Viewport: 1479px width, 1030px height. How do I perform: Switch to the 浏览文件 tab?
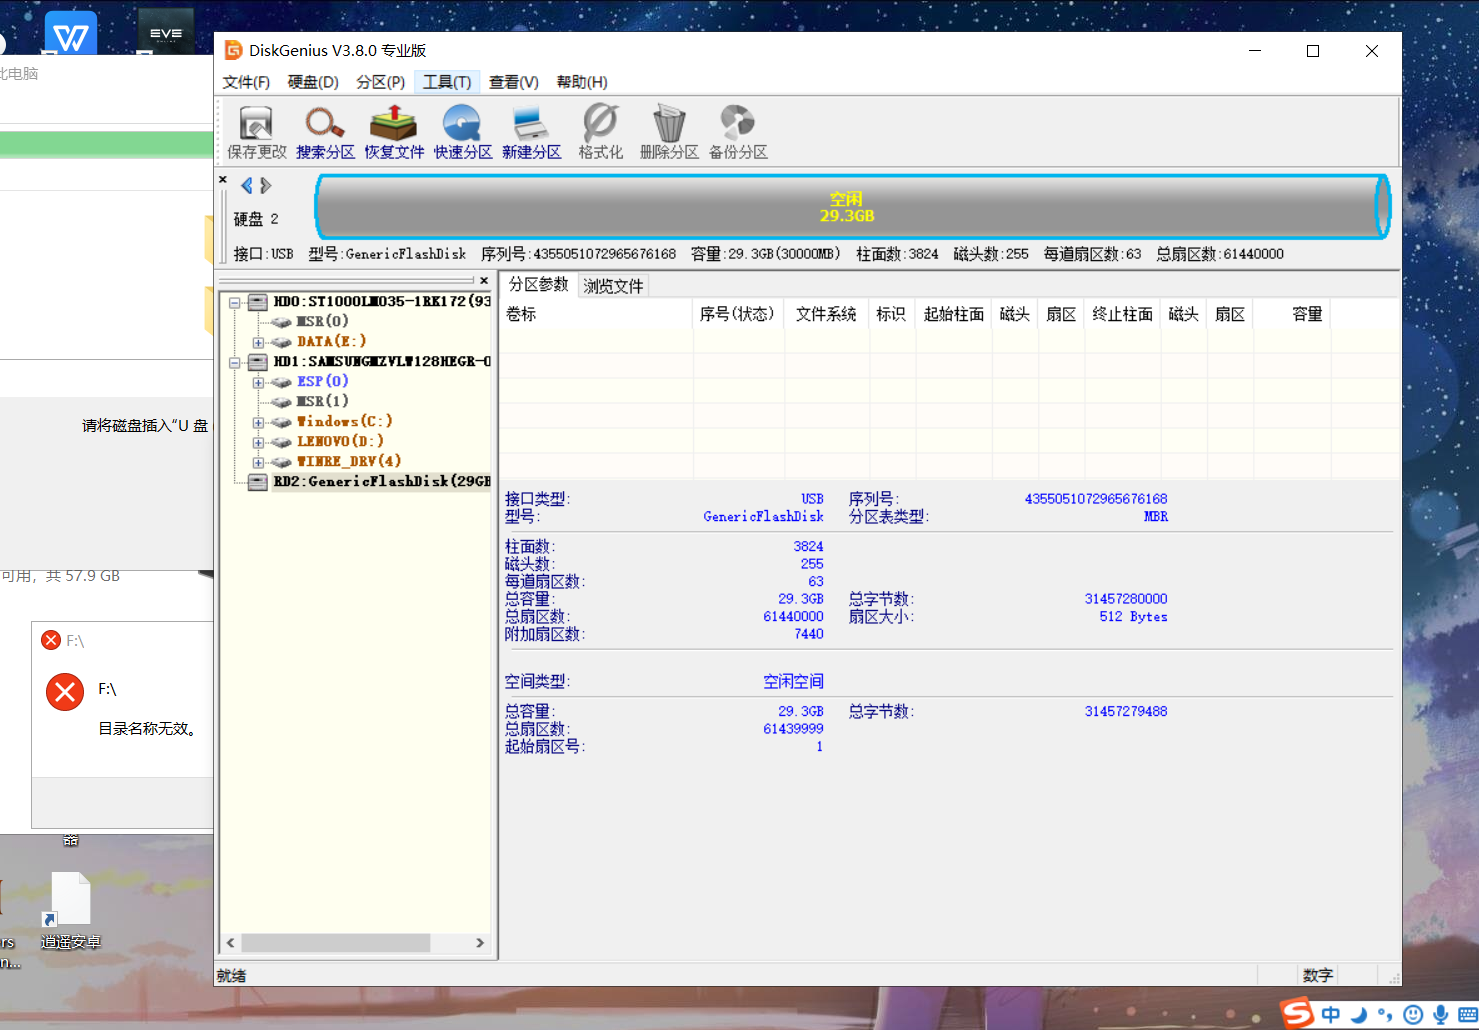613,286
